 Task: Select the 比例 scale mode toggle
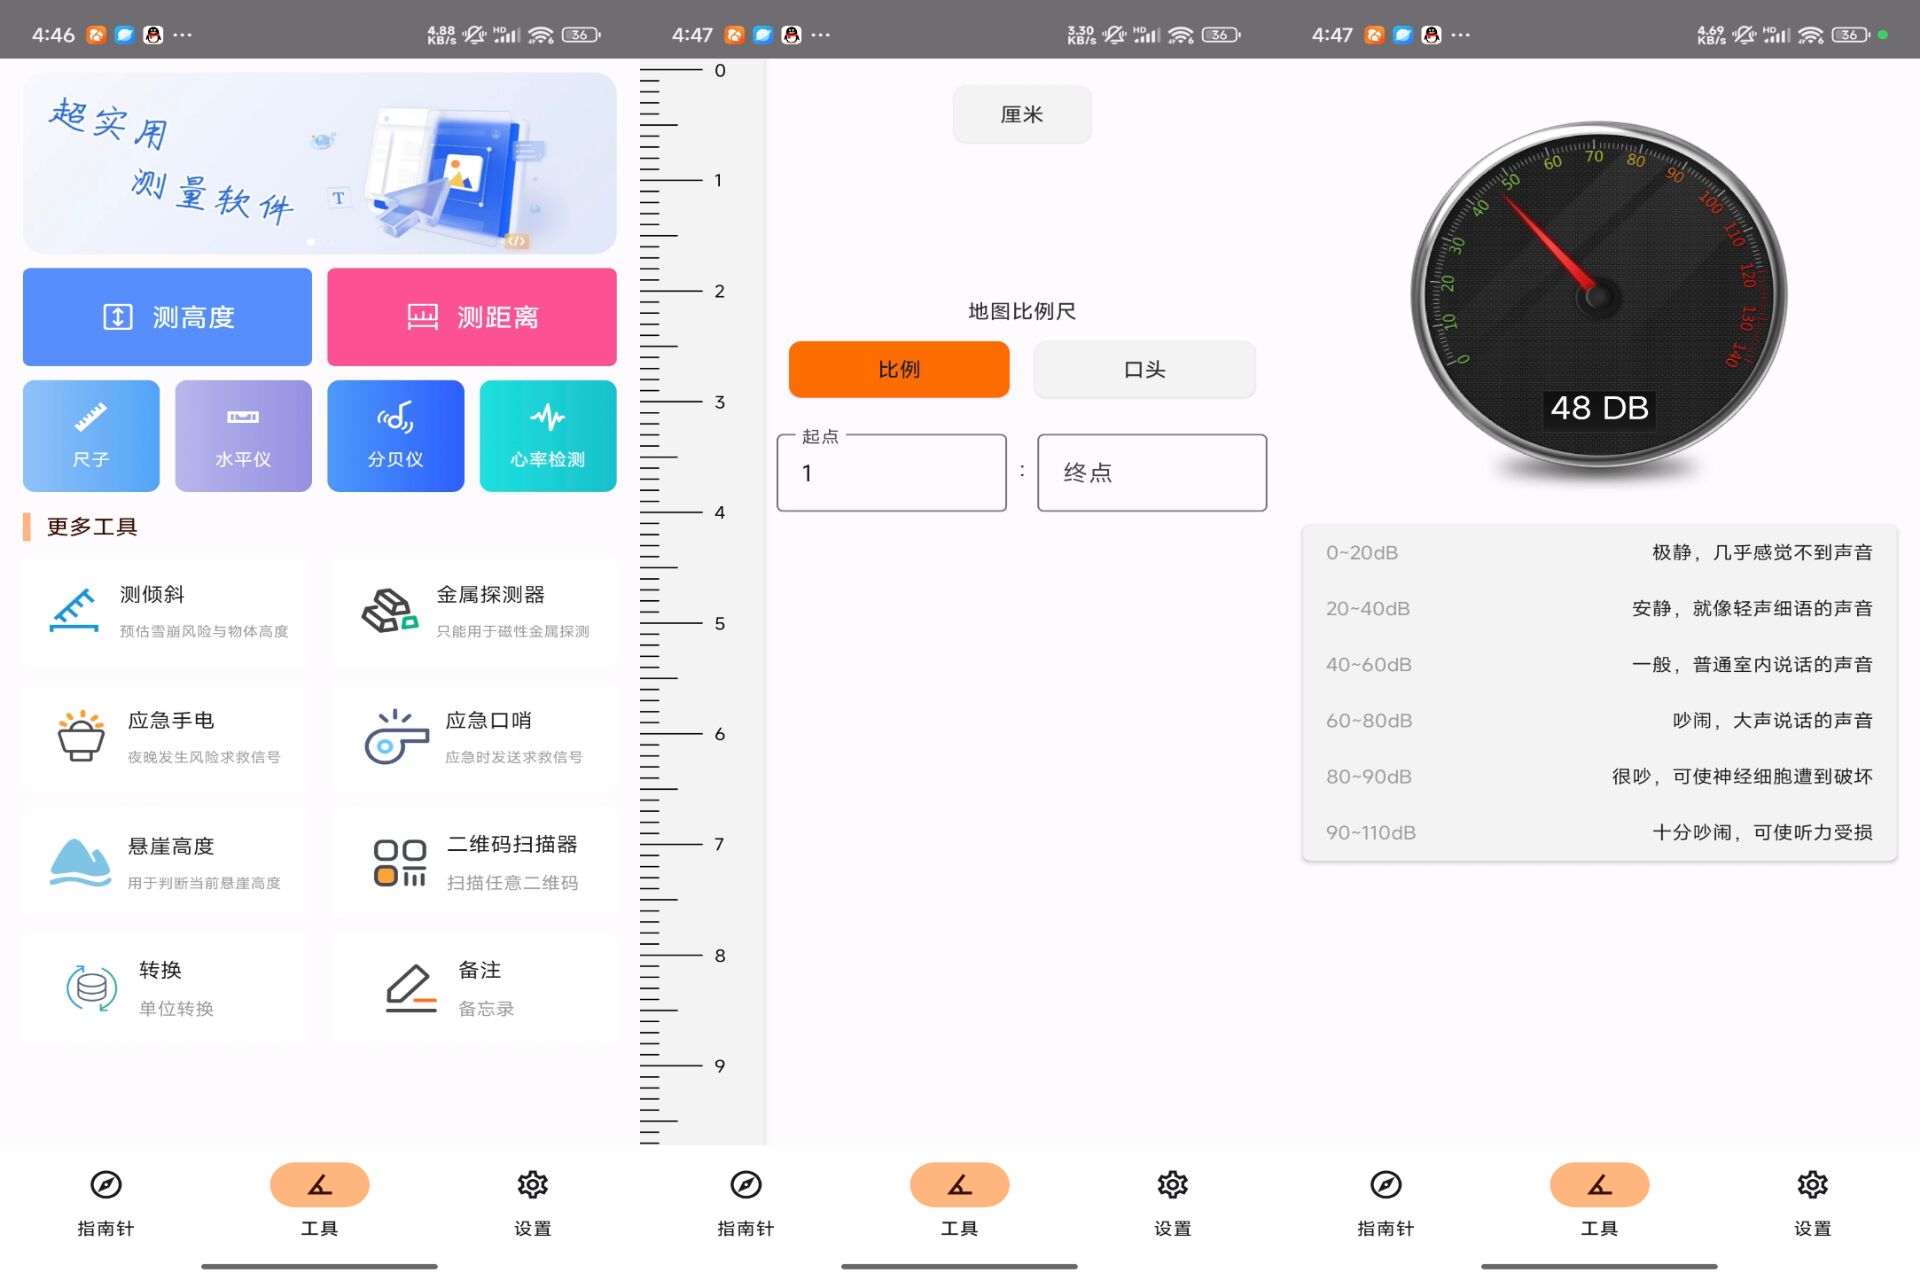pos(898,369)
